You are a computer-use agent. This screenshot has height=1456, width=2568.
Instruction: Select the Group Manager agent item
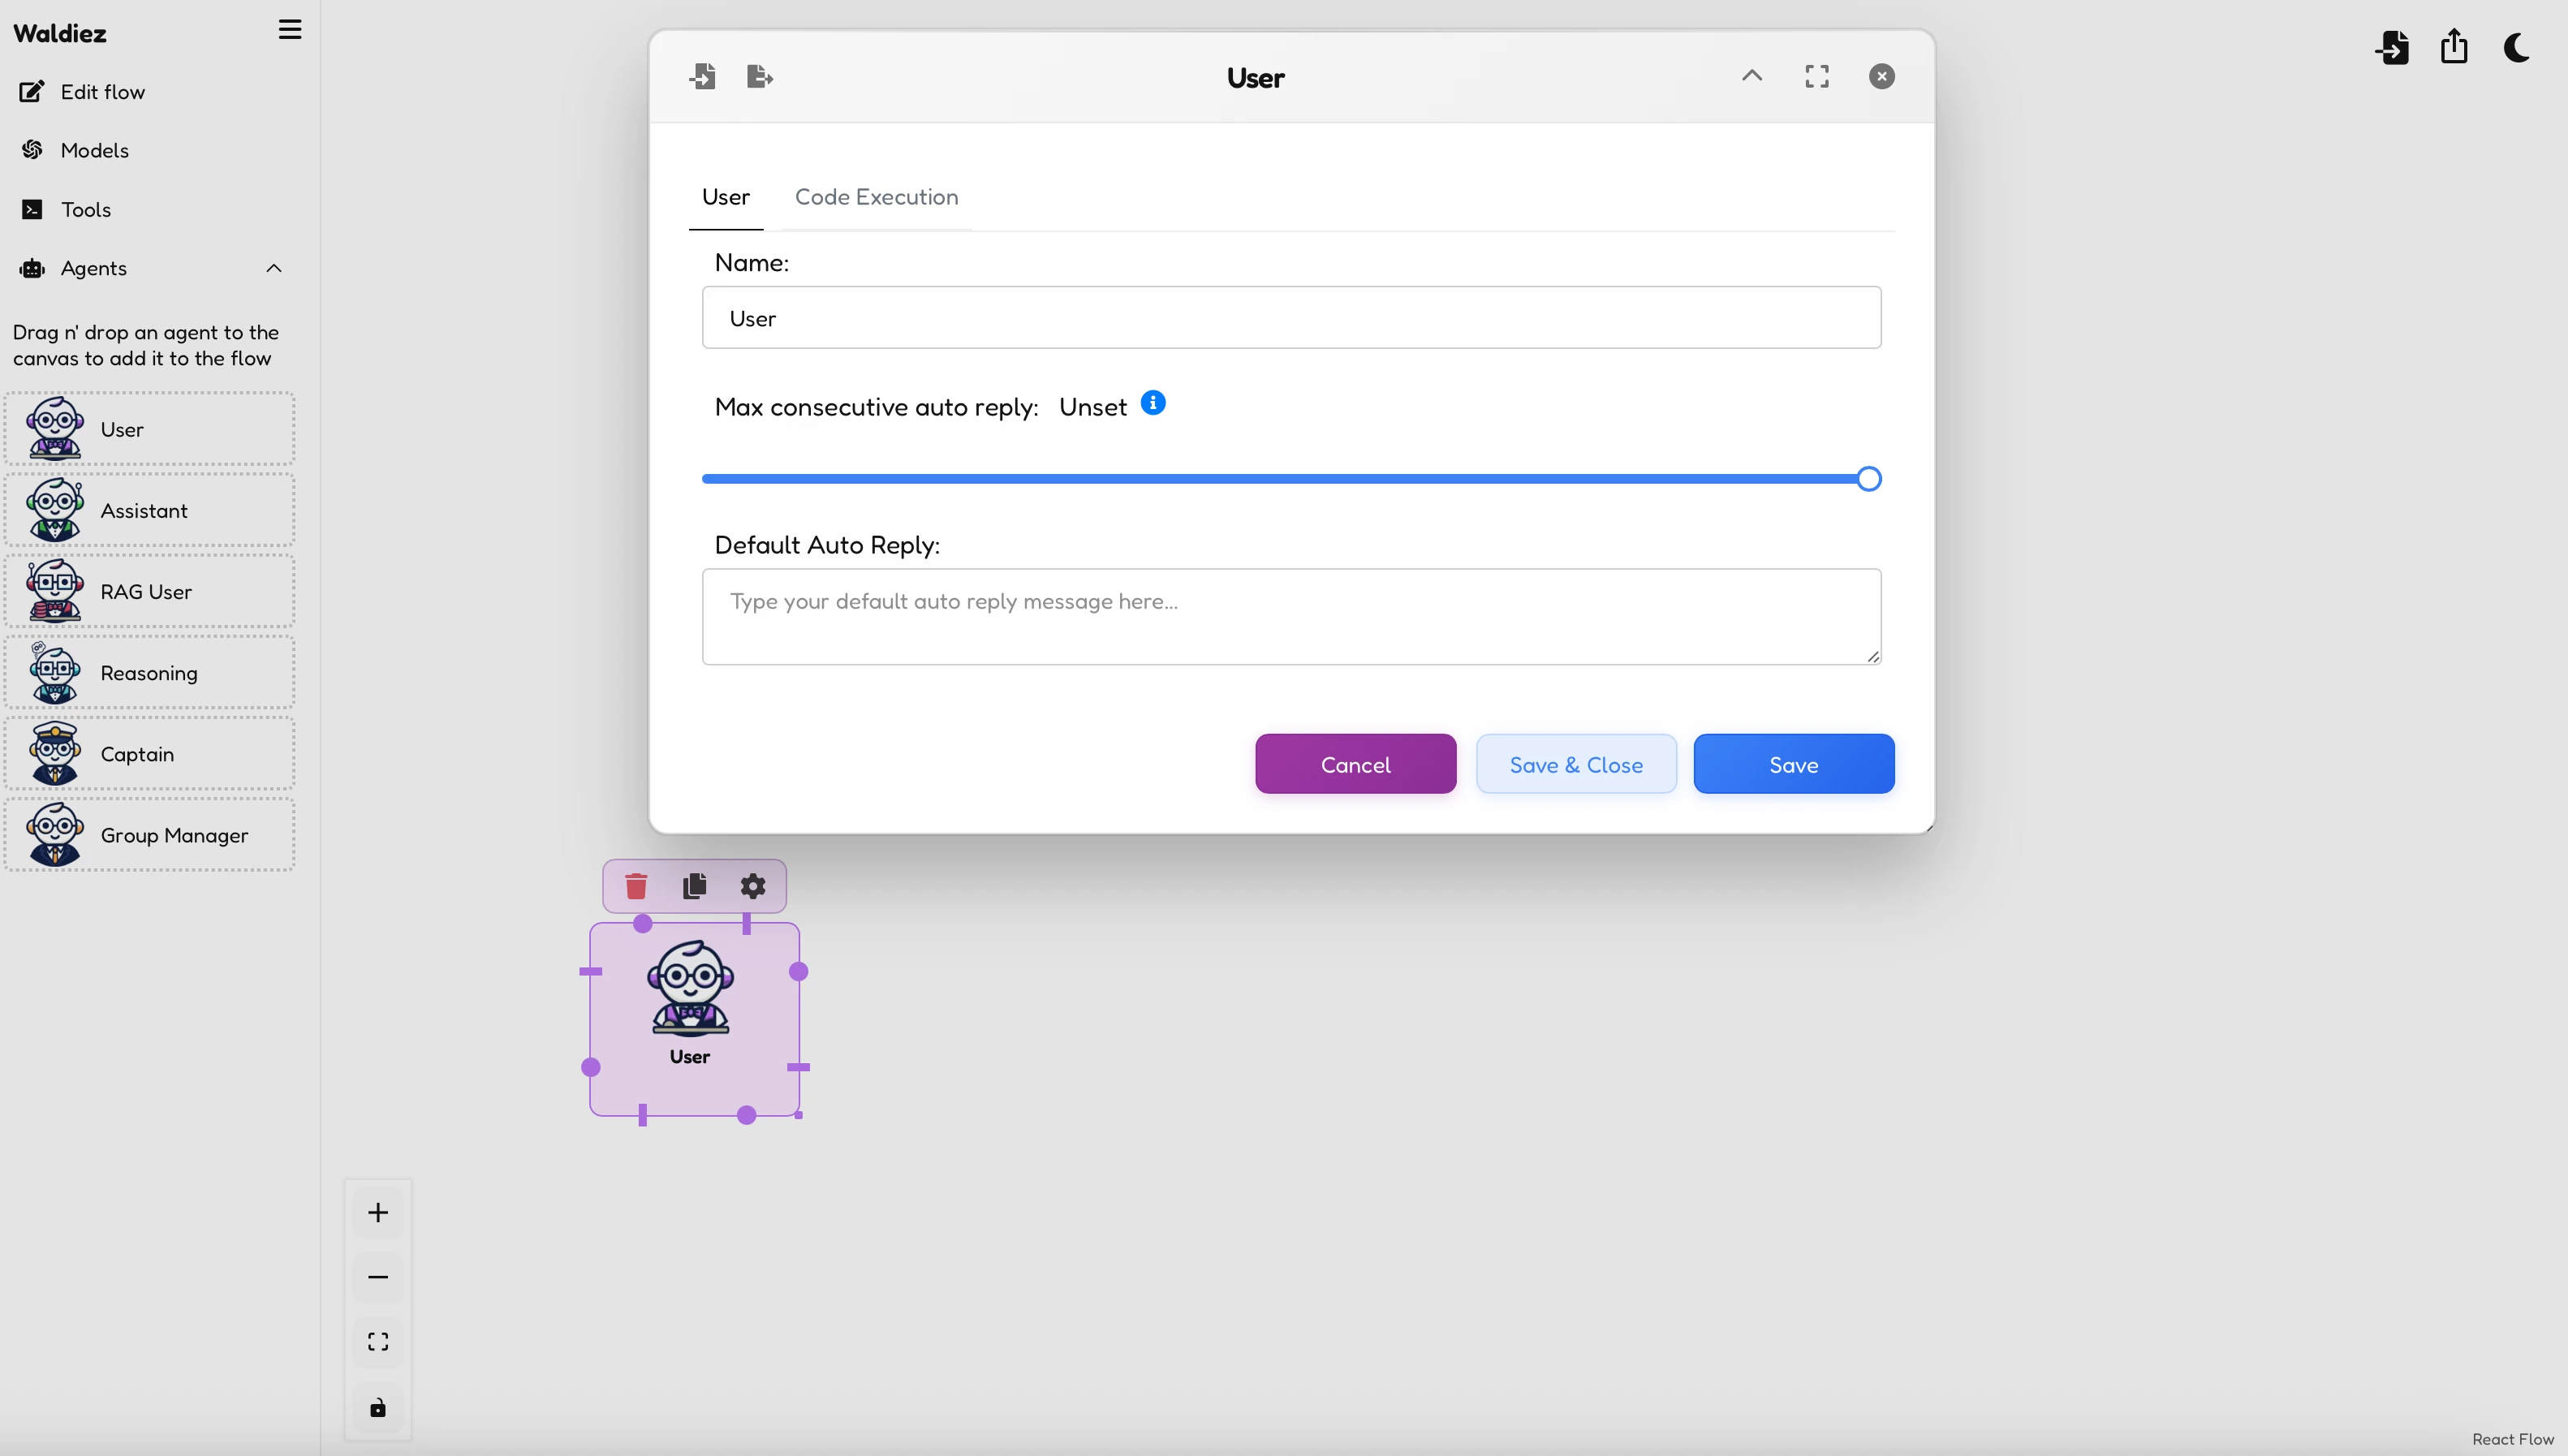click(149, 835)
